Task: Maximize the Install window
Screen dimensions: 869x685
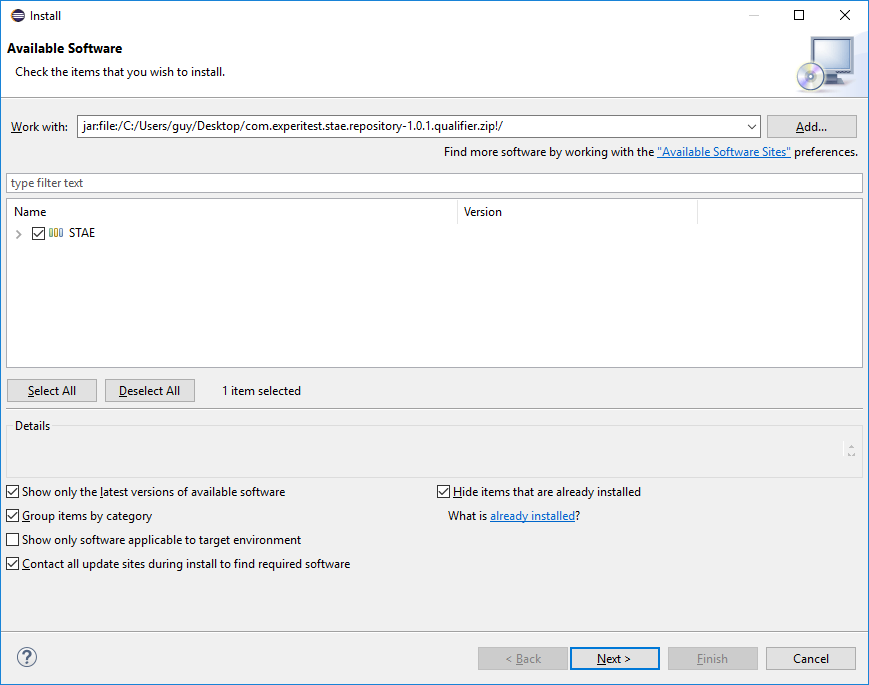Action: pos(799,15)
